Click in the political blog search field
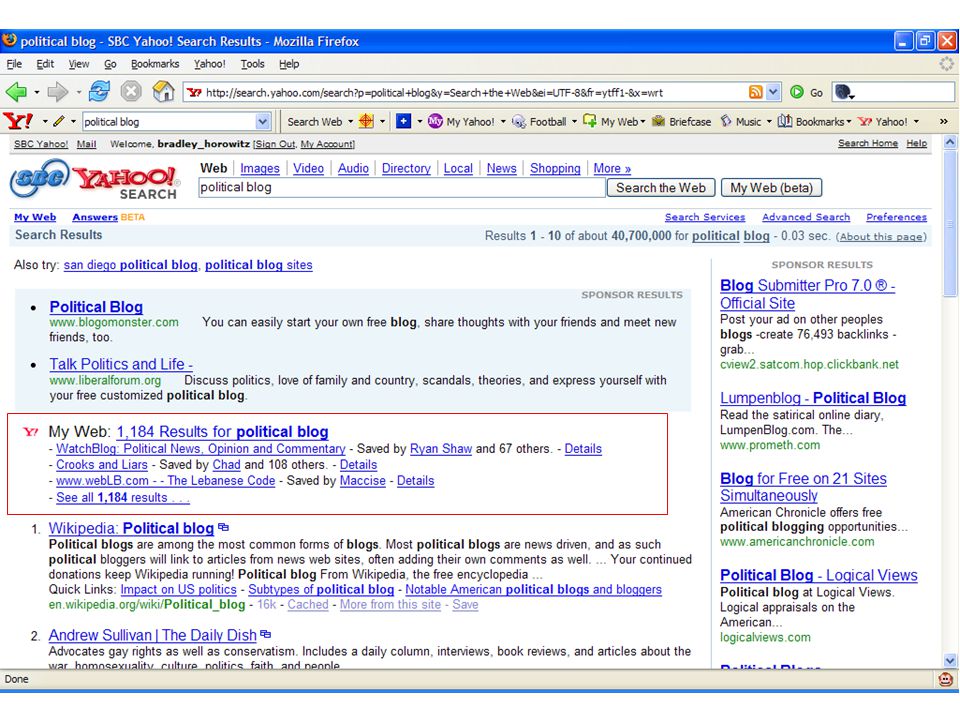 [x=402, y=187]
